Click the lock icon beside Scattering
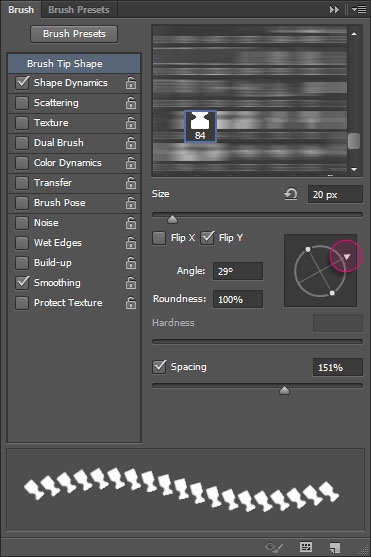Screen dimensions: 371x557 click(131, 103)
